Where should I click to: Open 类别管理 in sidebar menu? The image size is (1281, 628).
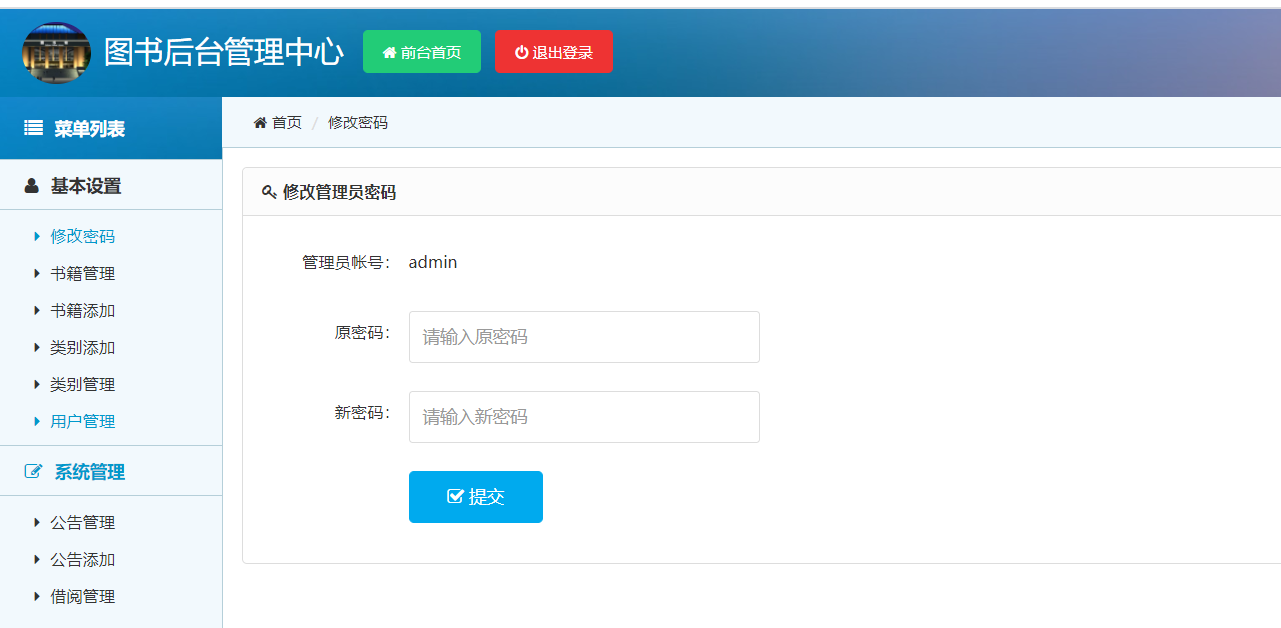coord(83,385)
